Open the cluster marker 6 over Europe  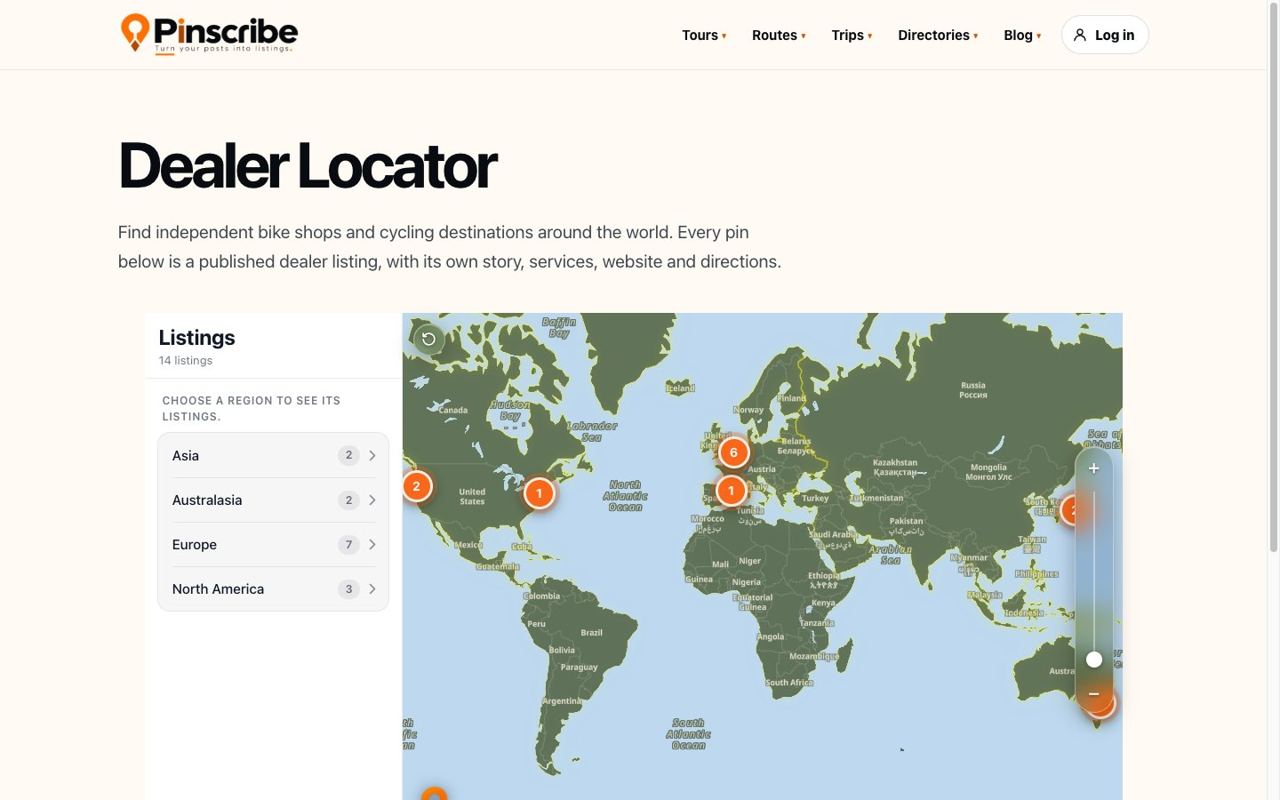[733, 452]
